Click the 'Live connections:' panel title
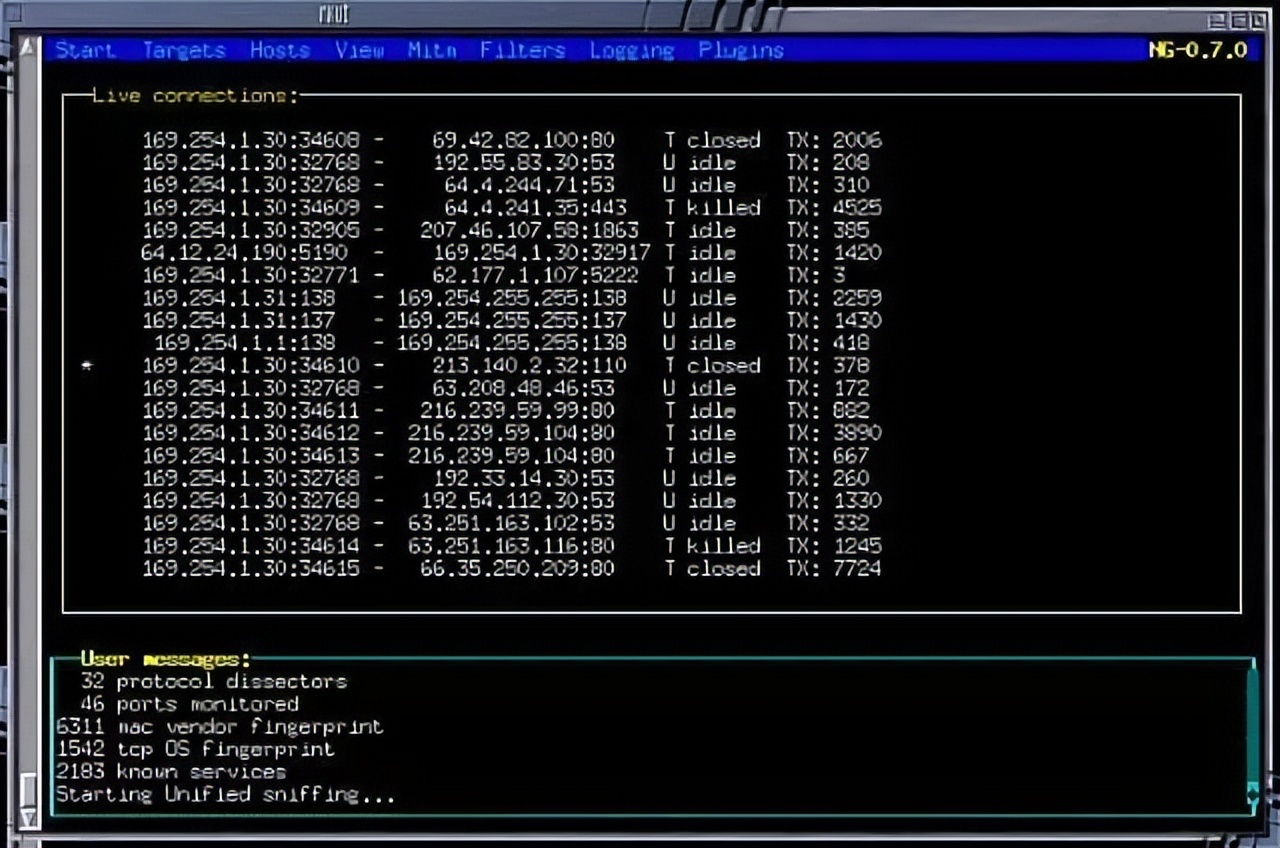Screen dimensions: 1280x848 (195, 96)
